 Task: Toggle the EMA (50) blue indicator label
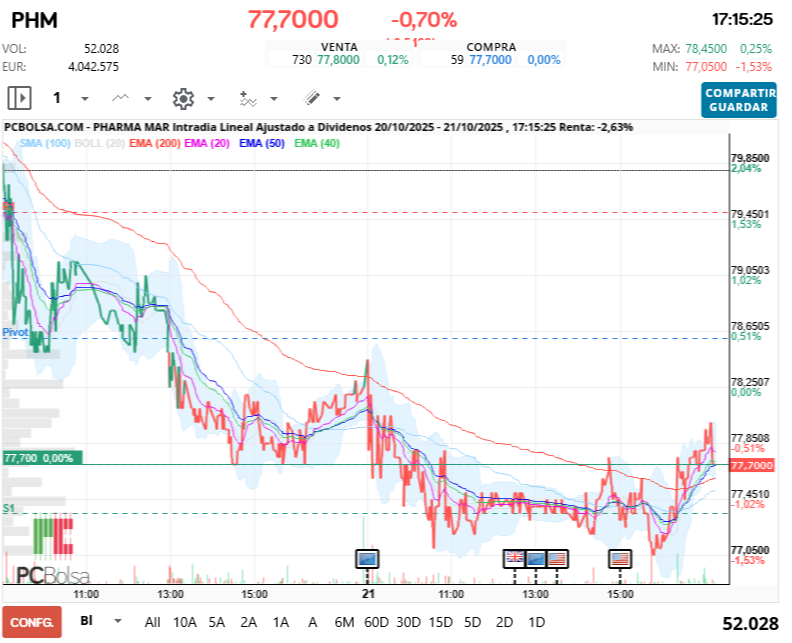click(x=261, y=144)
